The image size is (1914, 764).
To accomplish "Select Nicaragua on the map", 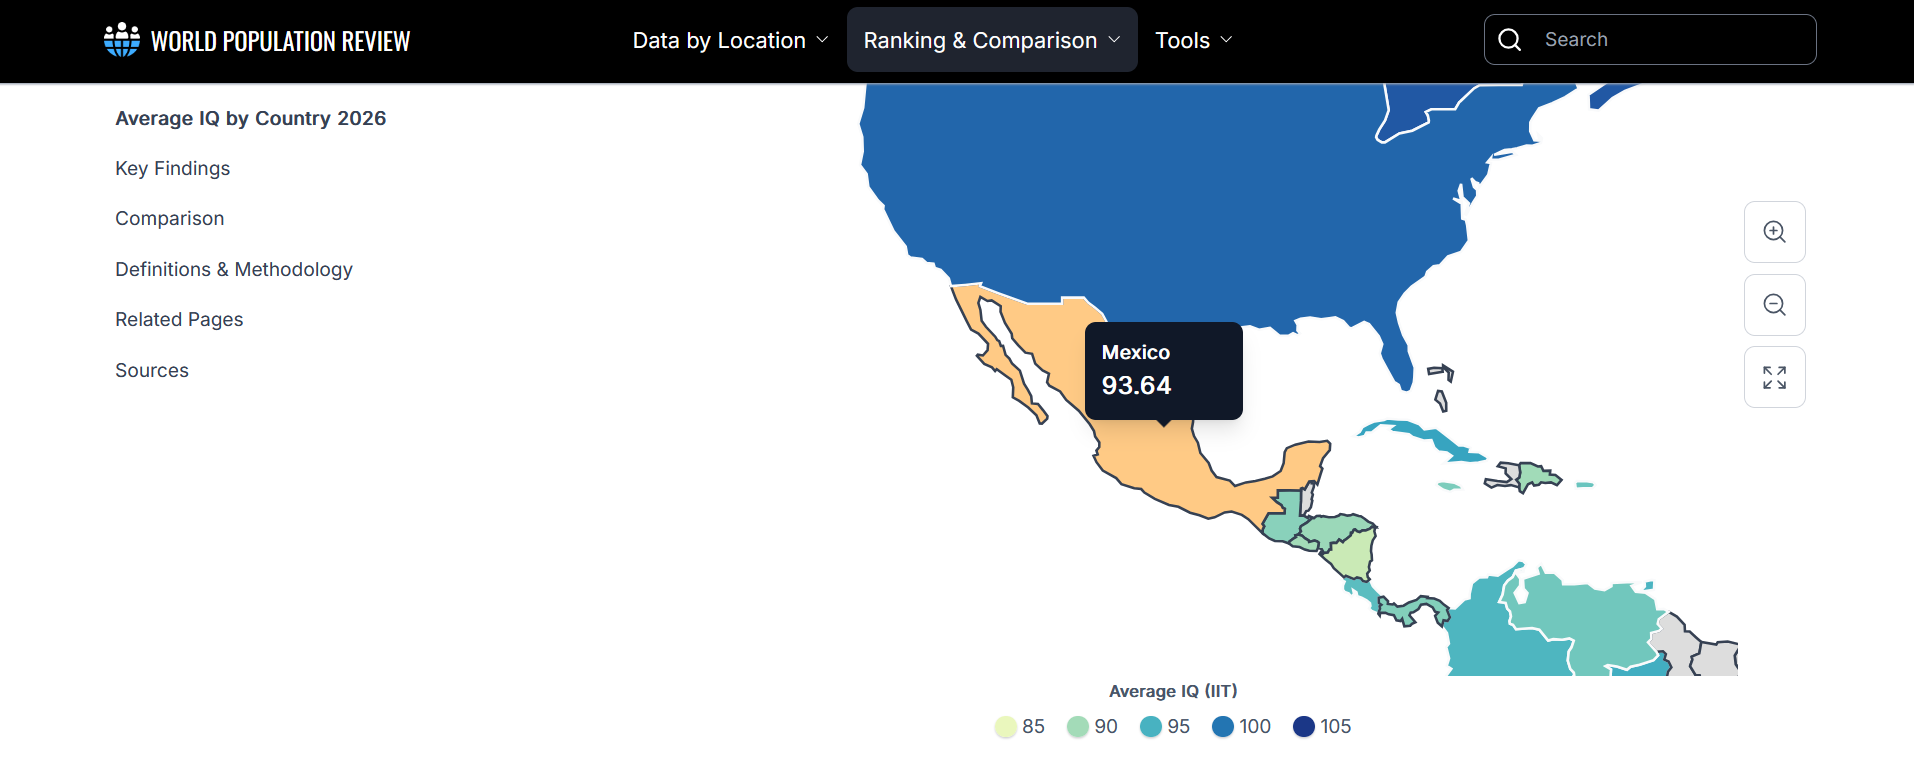I will pyautogui.click(x=1353, y=554).
